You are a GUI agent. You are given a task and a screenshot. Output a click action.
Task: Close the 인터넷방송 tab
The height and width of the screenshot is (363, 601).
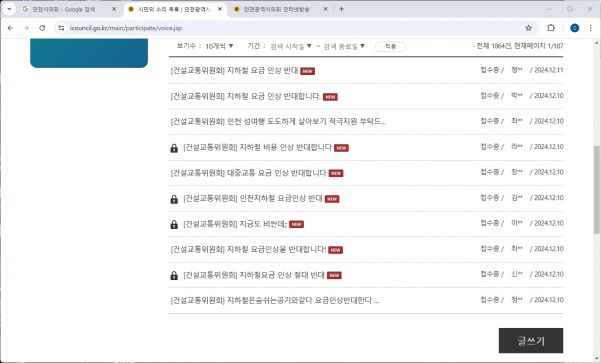[x=325, y=9]
